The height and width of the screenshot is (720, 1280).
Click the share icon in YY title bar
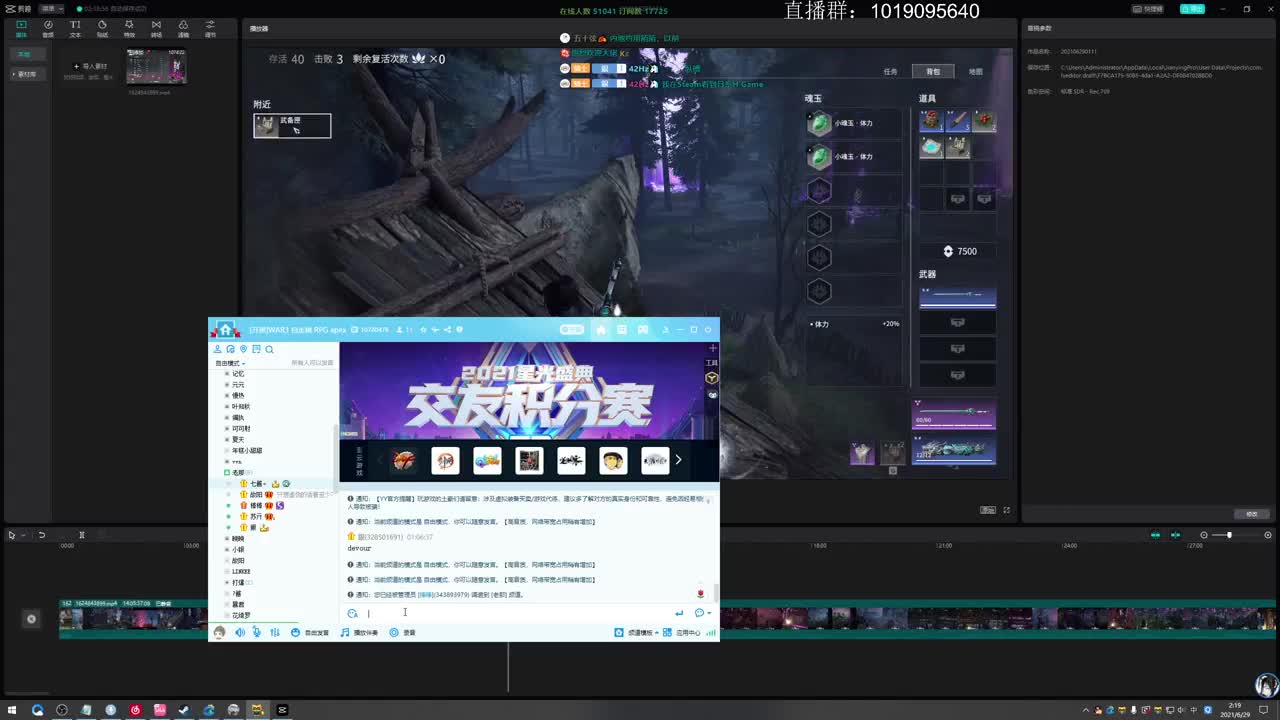pos(447,329)
